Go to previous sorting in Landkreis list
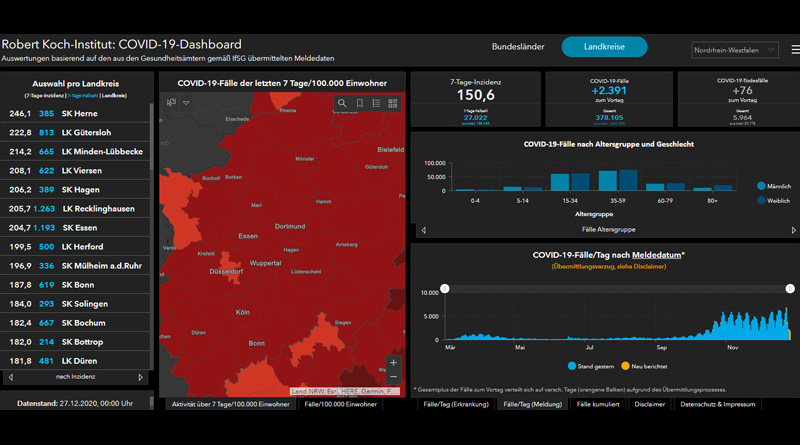 pos(11,377)
